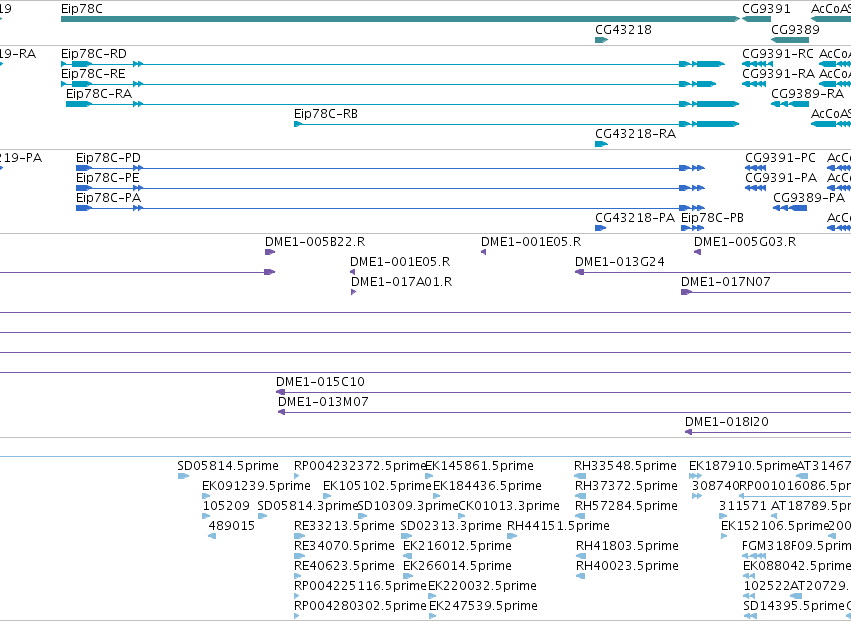Click cDNA clone DME1-013G24
The width and height of the screenshot is (851, 621).
click(x=620, y=262)
